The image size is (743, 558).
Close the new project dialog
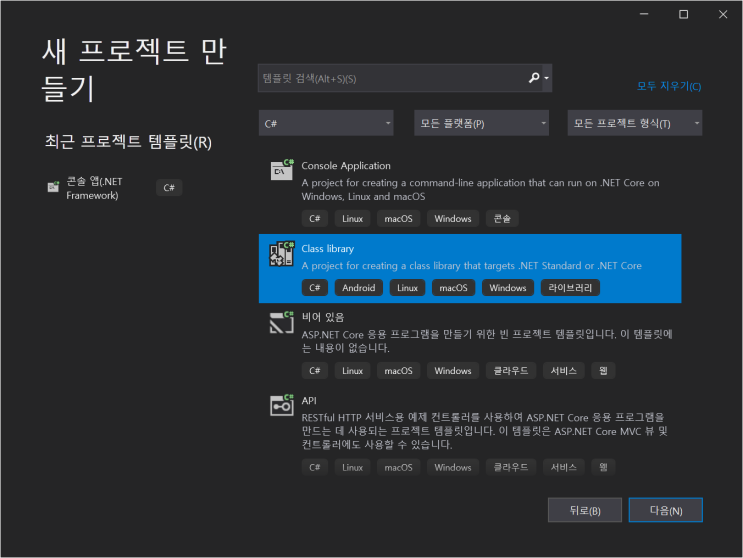click(723, 14)
